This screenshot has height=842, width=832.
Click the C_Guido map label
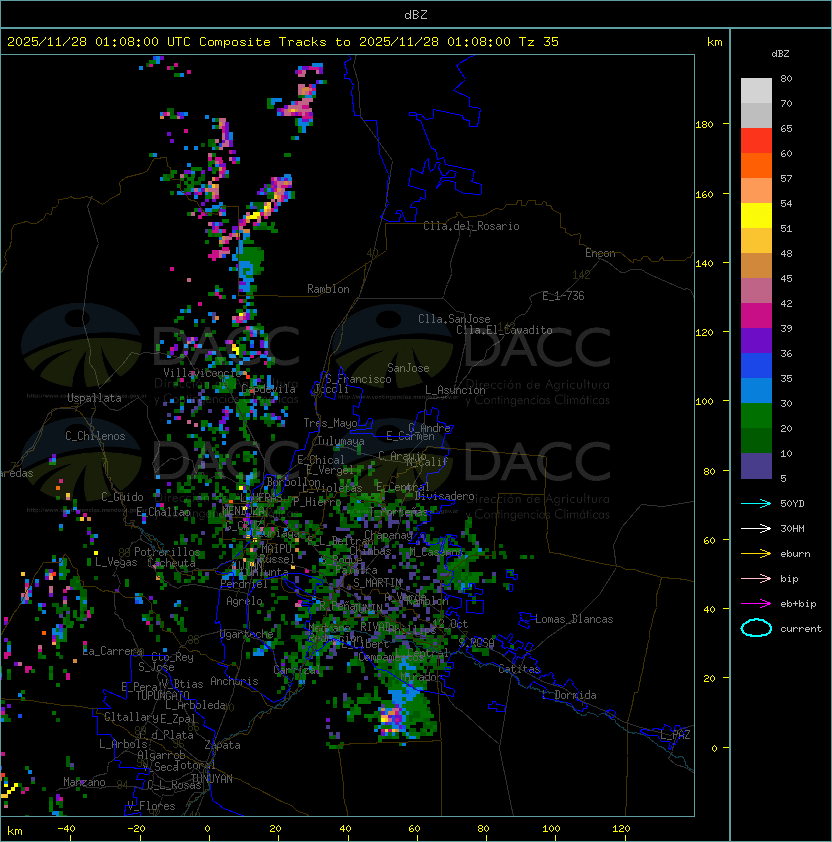click(122, 497)
